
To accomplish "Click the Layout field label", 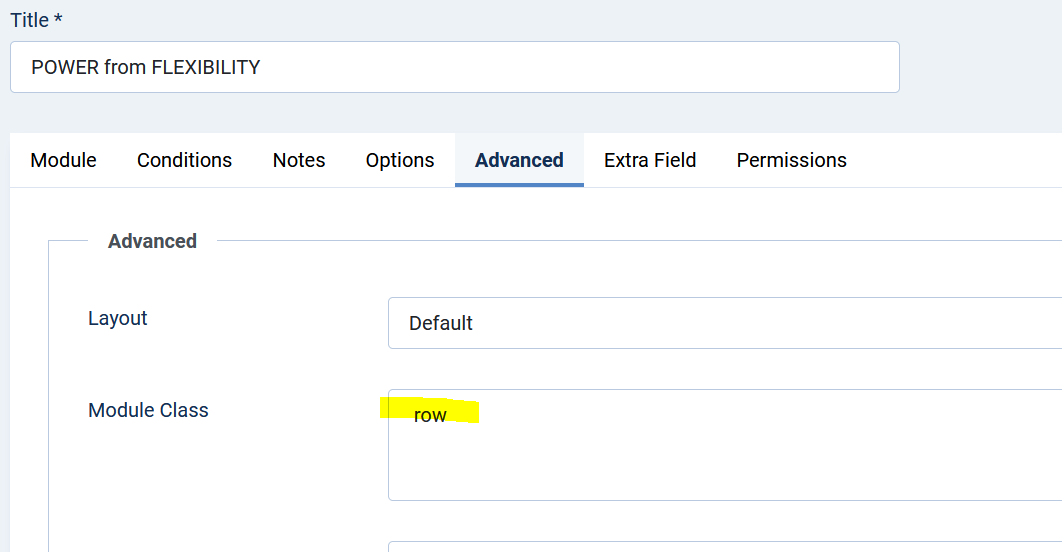I will click(x=118, y=318).
